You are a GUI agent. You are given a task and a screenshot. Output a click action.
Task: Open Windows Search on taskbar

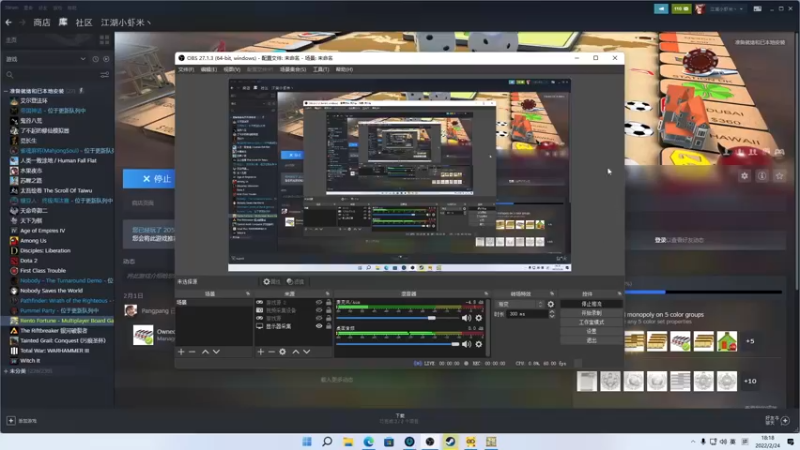coord(327,441)
